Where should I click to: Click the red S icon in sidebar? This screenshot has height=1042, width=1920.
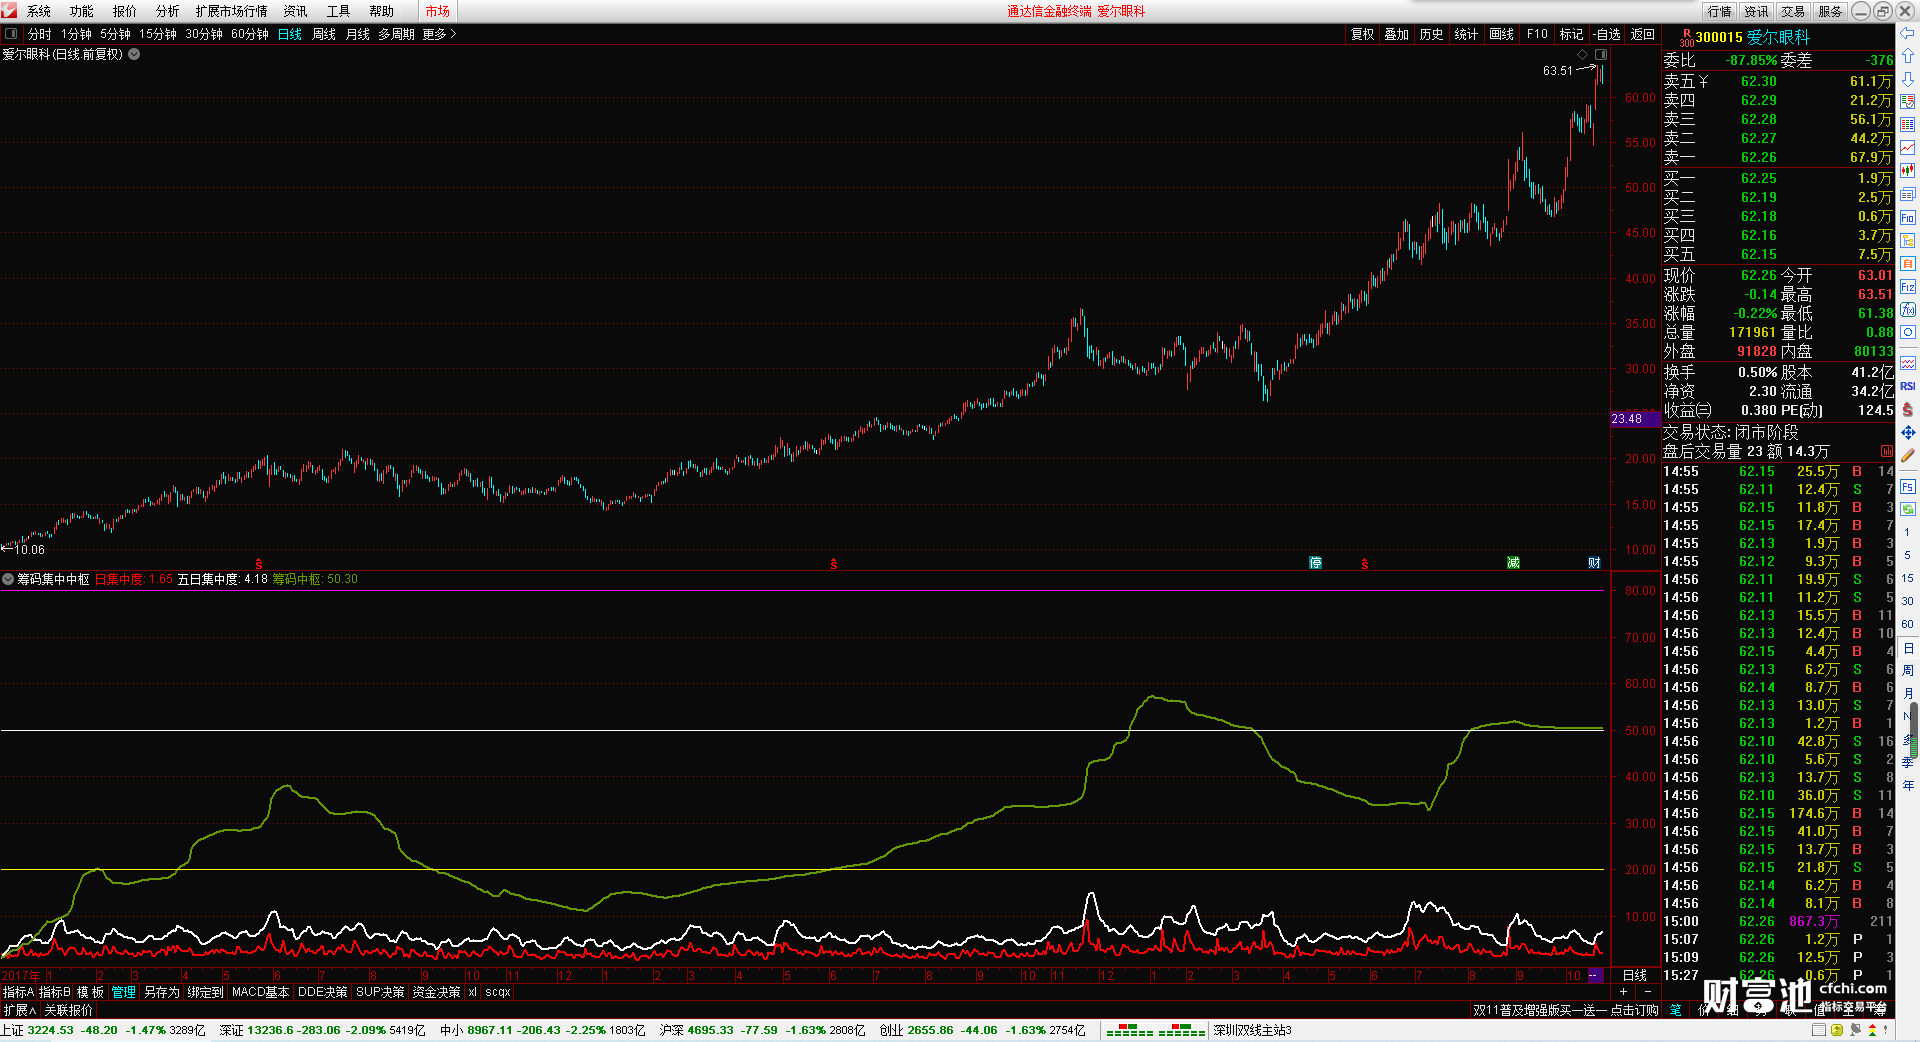(1908, 409)
